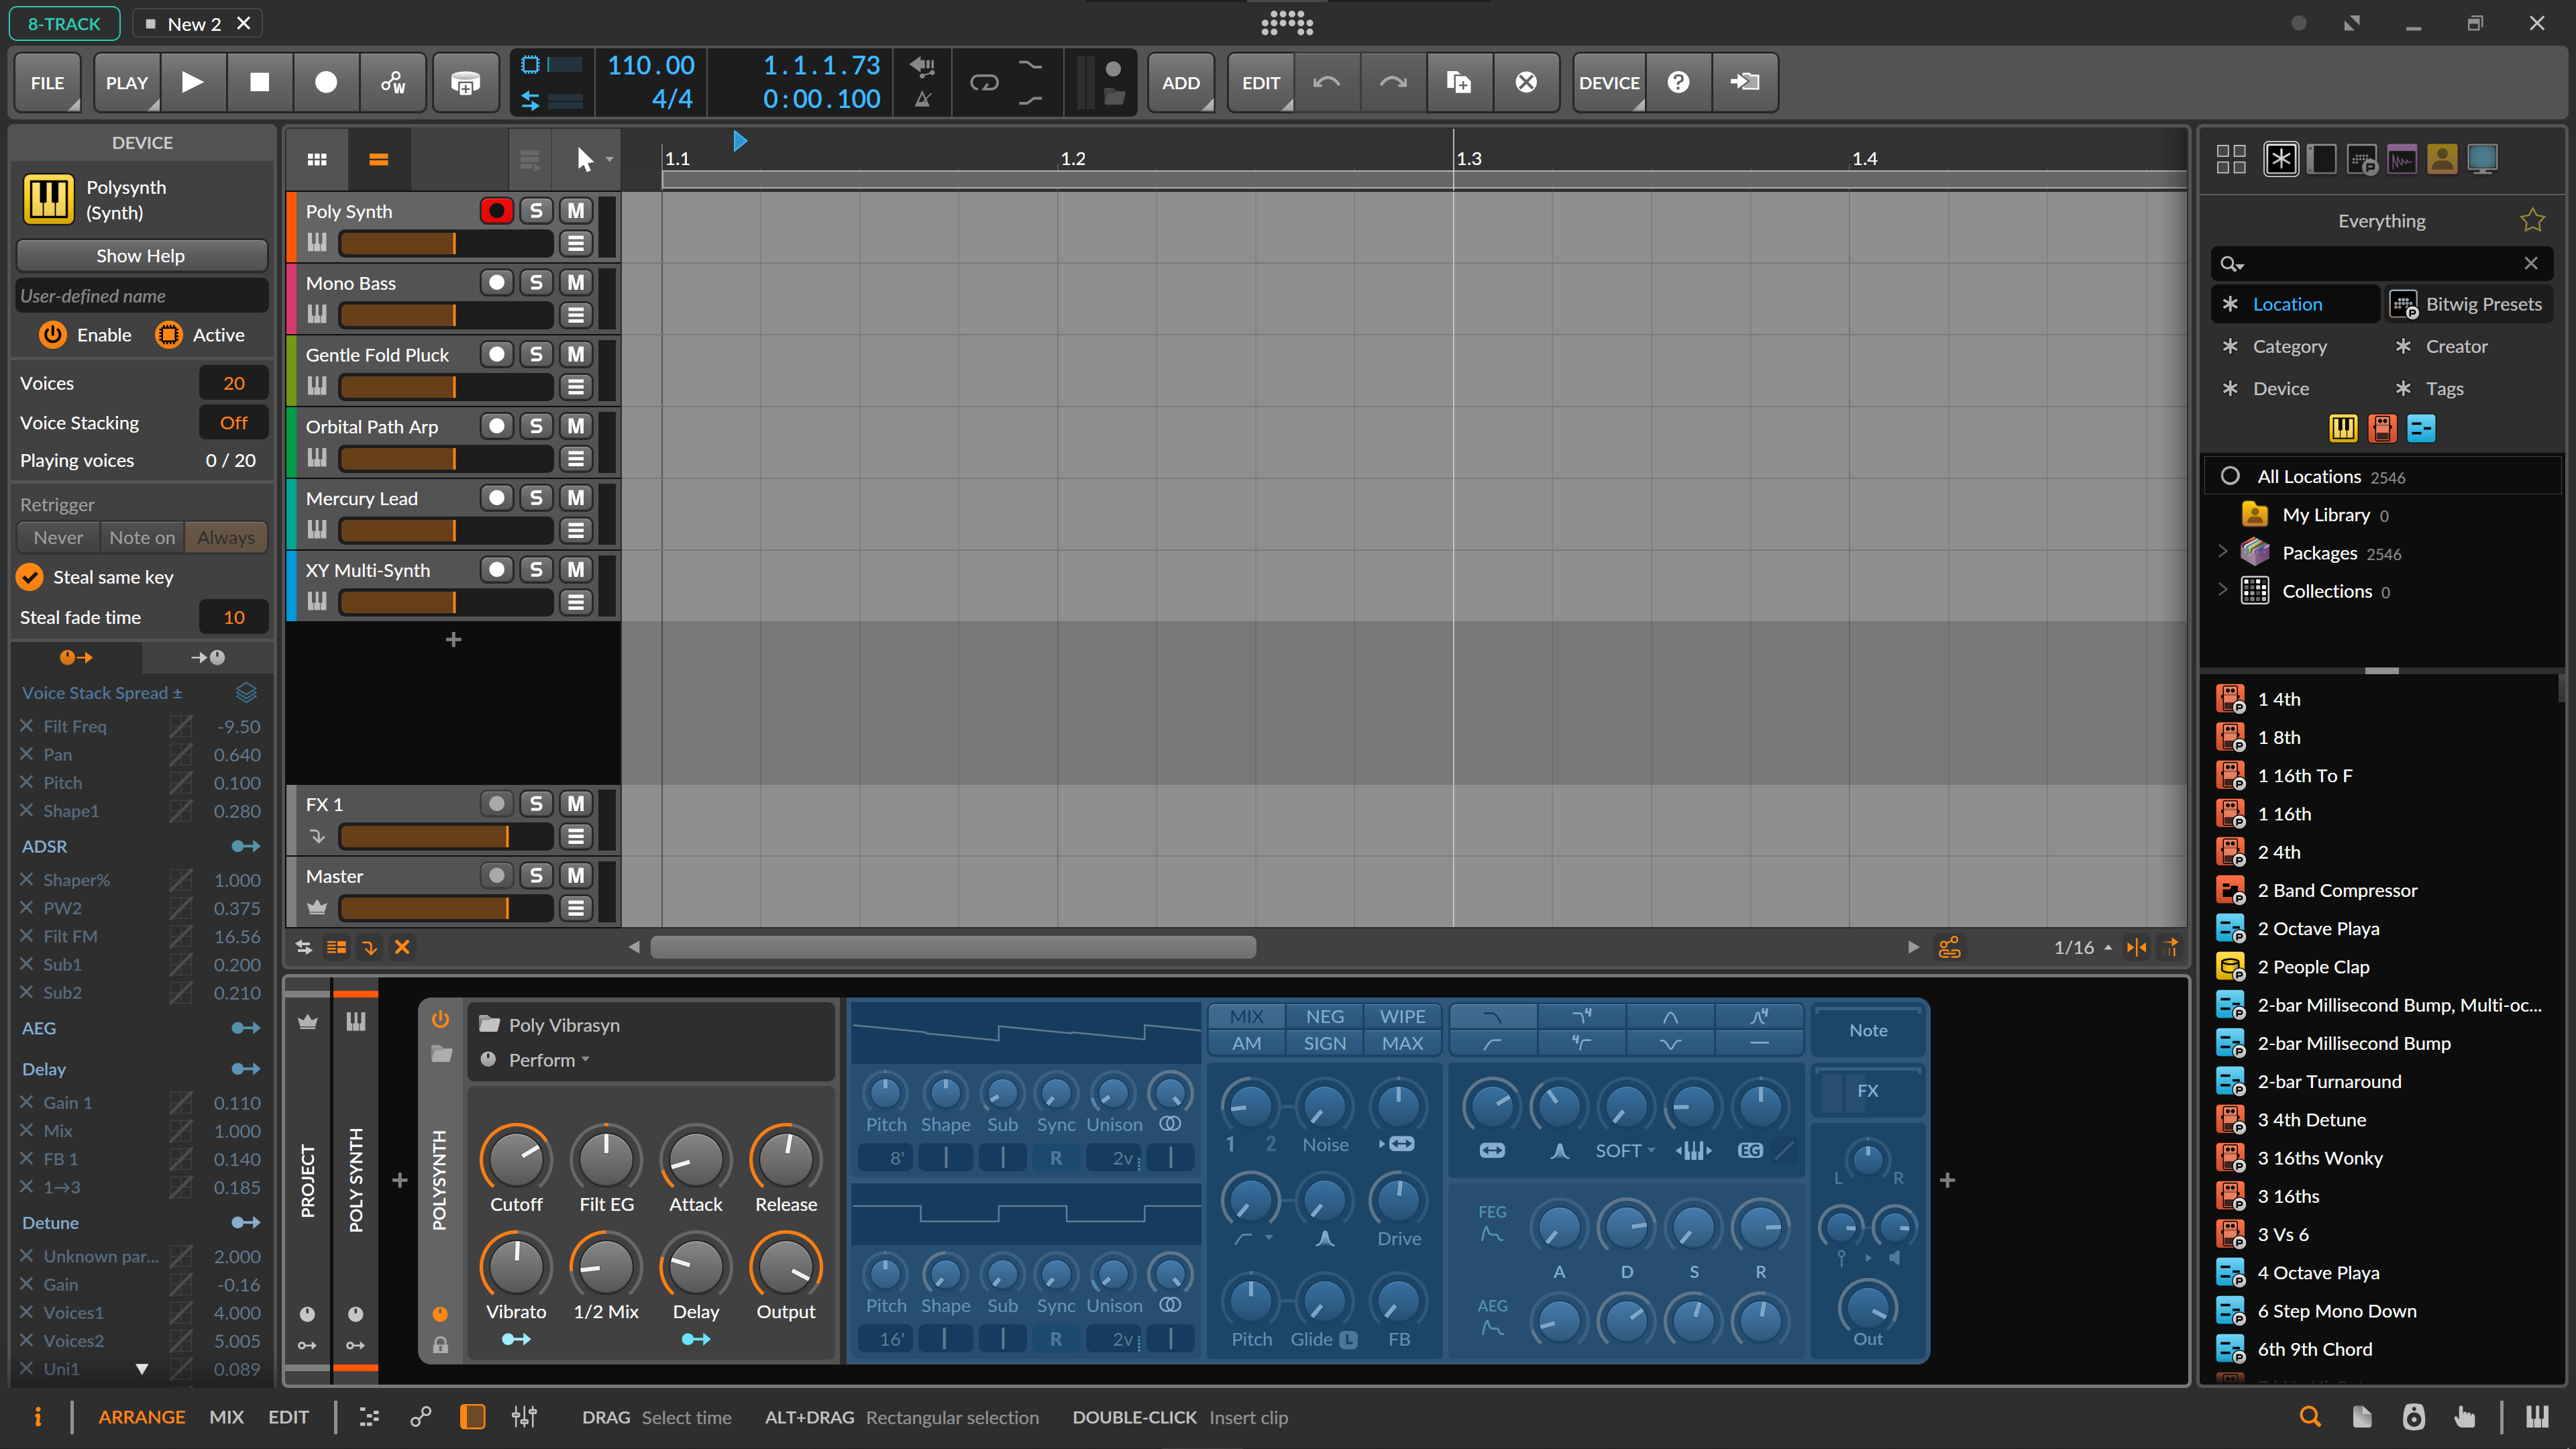
Task: Open the 1/16 grid resolution dropdown
Action: coord(2082,947)
